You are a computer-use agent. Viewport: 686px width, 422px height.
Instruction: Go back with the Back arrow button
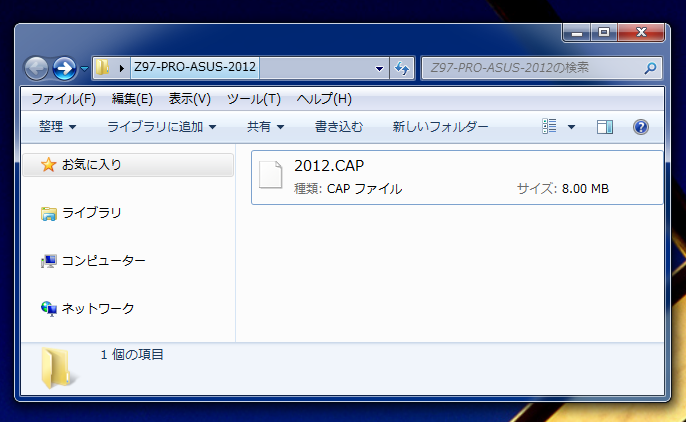pos(36,68)
